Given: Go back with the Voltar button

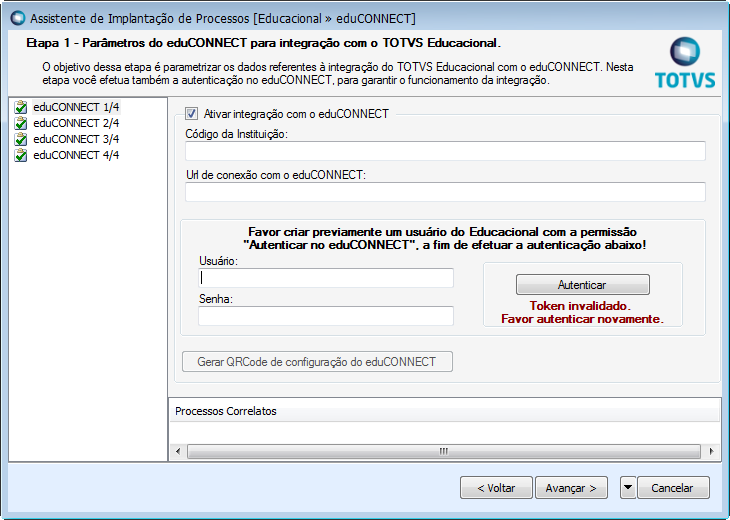Looking at the screenshot, I should [496, 488].
